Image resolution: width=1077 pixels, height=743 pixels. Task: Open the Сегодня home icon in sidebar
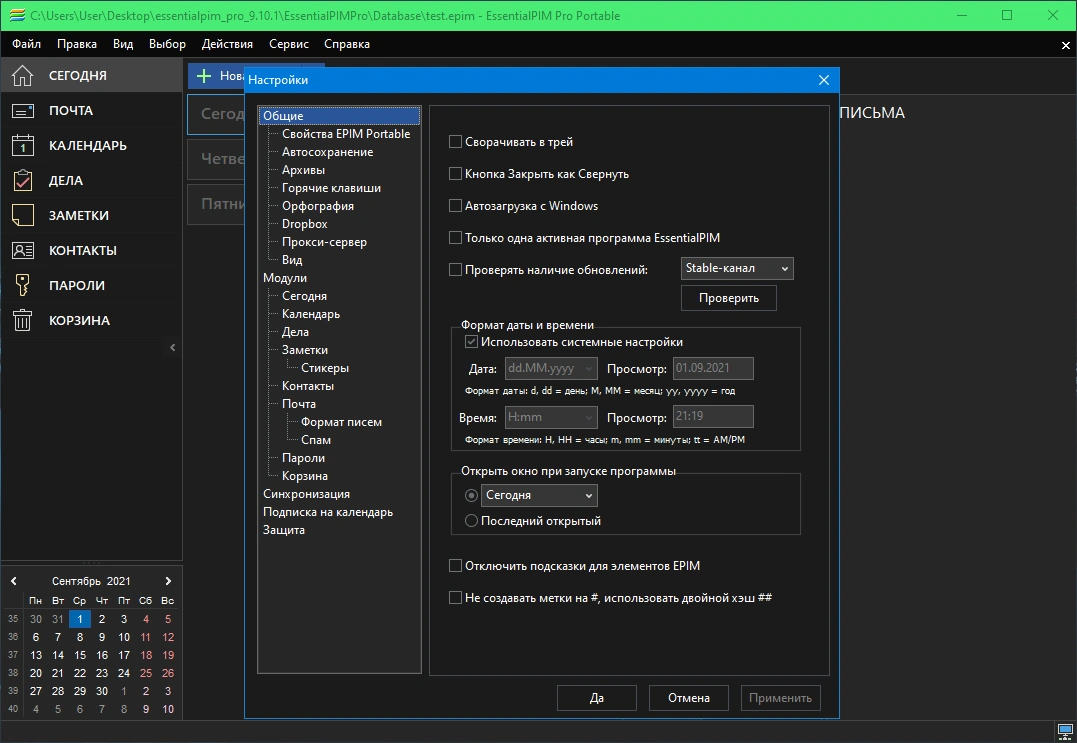22,76
